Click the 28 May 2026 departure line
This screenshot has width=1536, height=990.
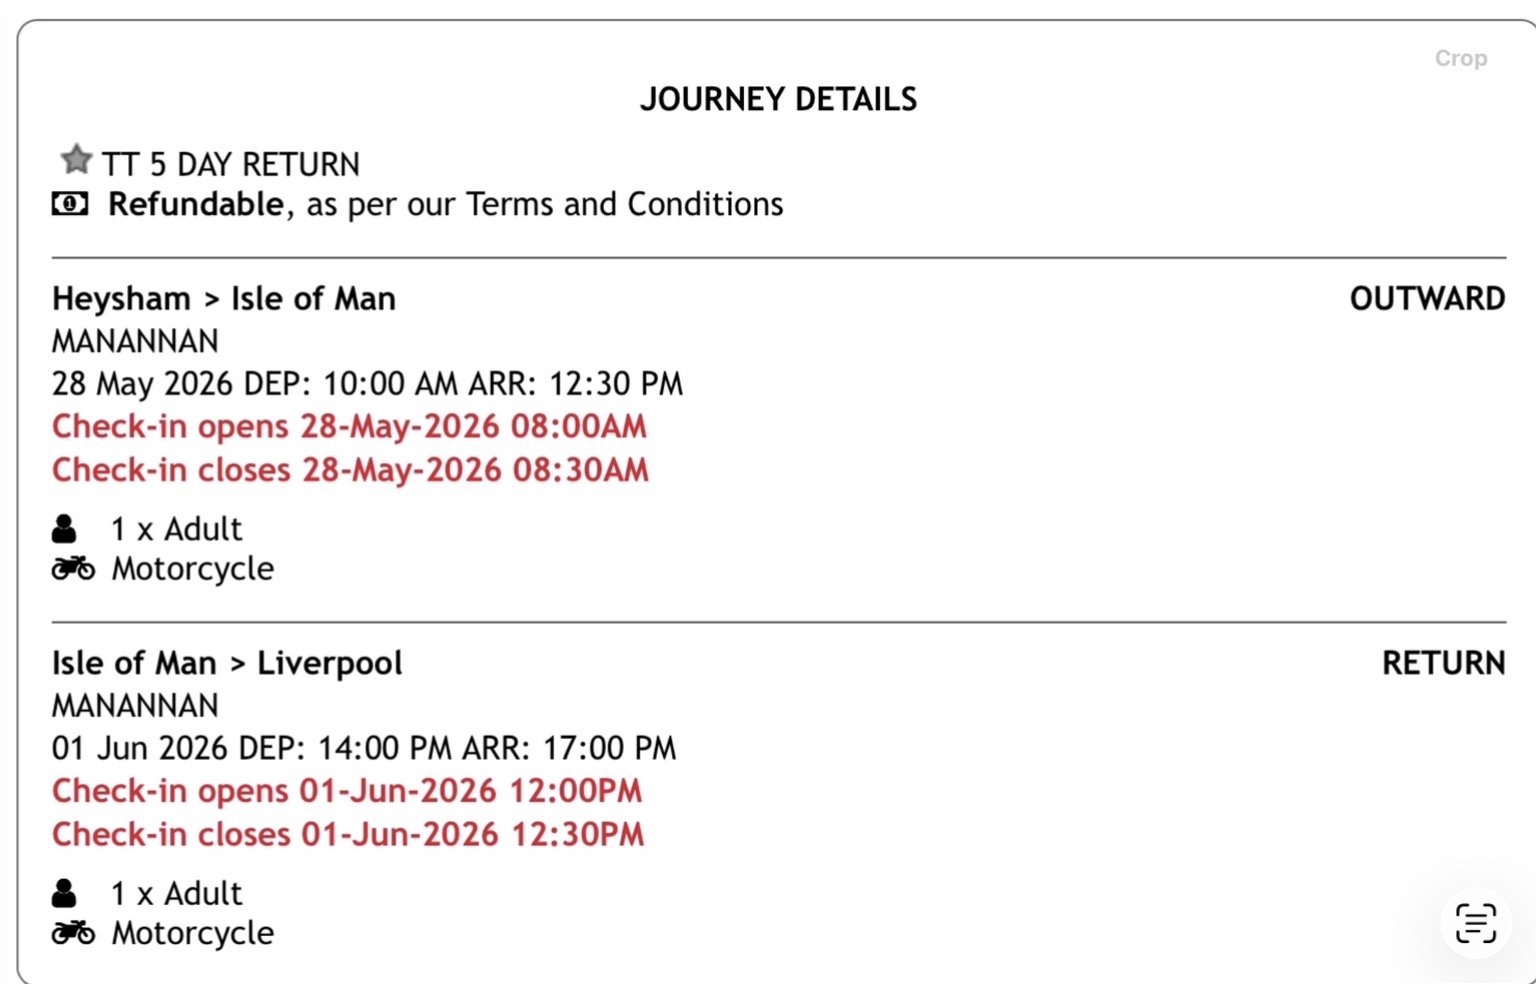tap(368, 384)
